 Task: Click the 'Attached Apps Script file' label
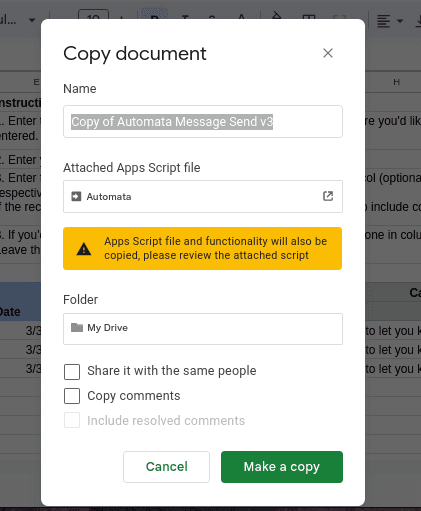pyautogui.click(x=132, y=167)
